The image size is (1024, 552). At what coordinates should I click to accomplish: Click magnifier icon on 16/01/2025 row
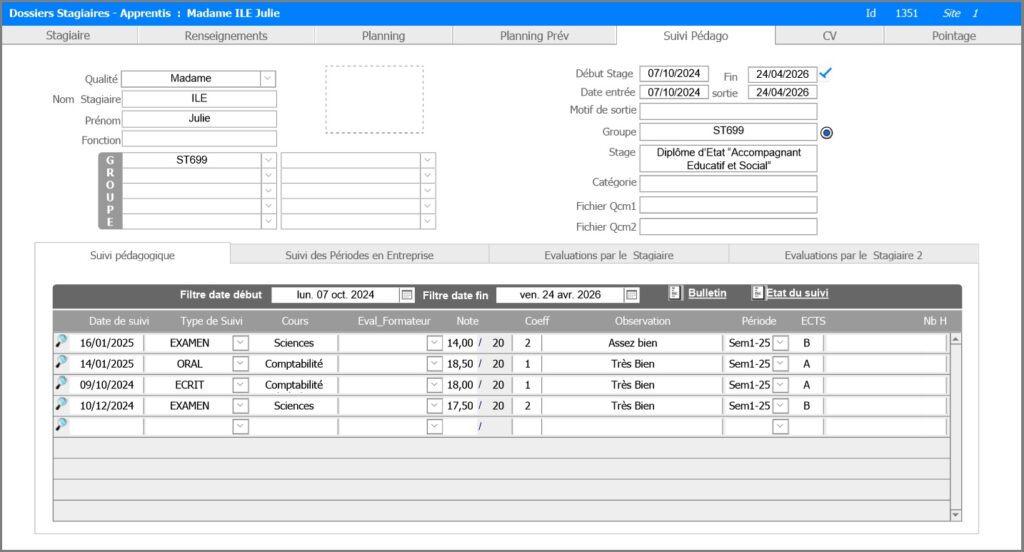coord(61,342)
